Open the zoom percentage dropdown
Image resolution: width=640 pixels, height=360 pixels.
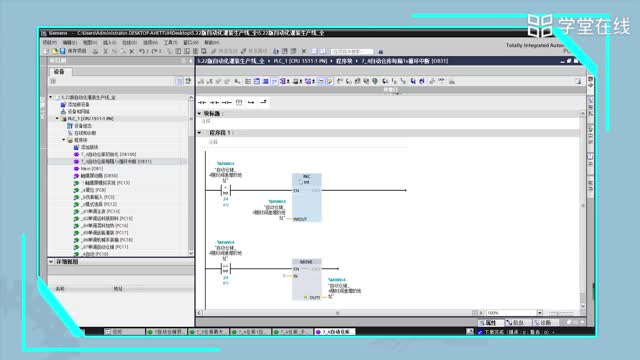tap(540, 313)
